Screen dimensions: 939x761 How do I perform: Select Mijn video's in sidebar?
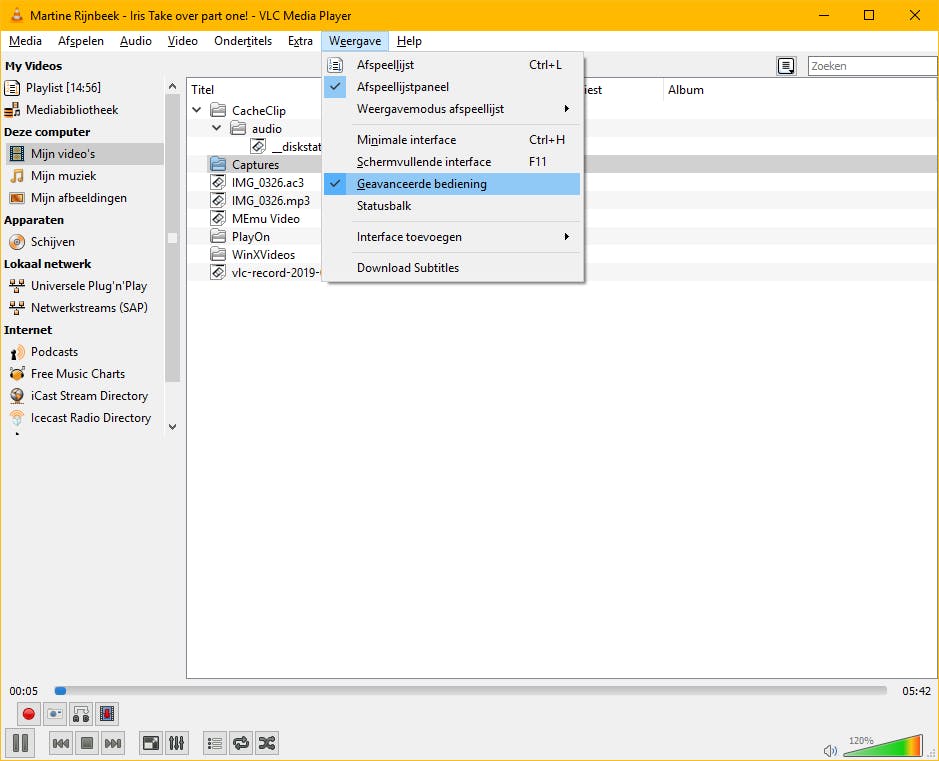(x=84, y=154)
